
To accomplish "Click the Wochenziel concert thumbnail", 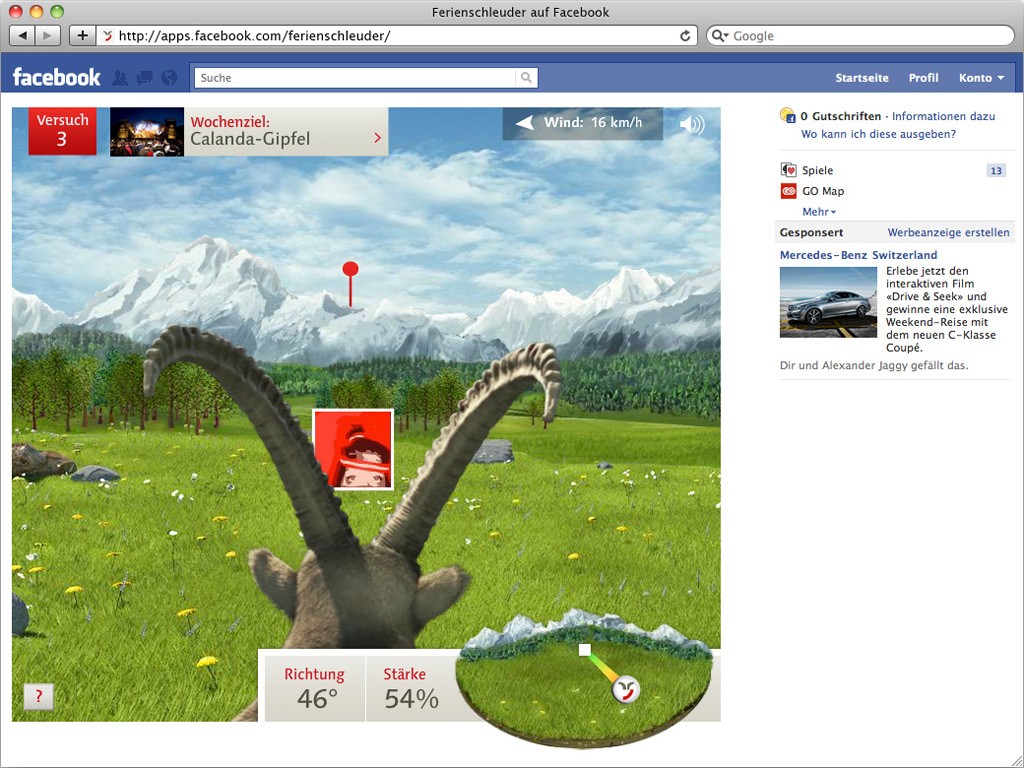I will click(x=147, y=132).
